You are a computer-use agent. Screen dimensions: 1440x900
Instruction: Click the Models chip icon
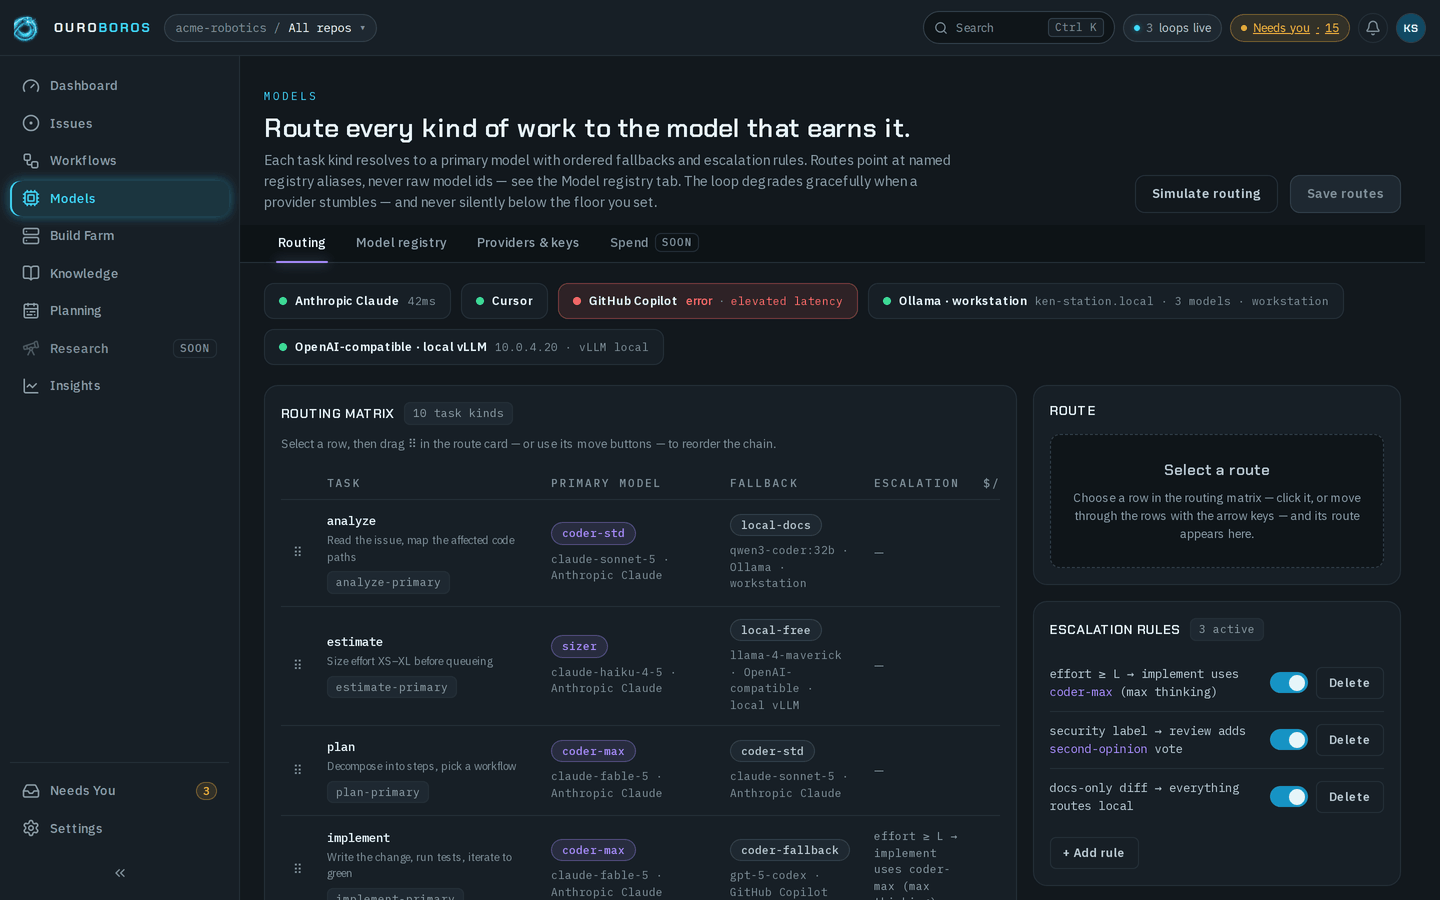click(31, 198)
